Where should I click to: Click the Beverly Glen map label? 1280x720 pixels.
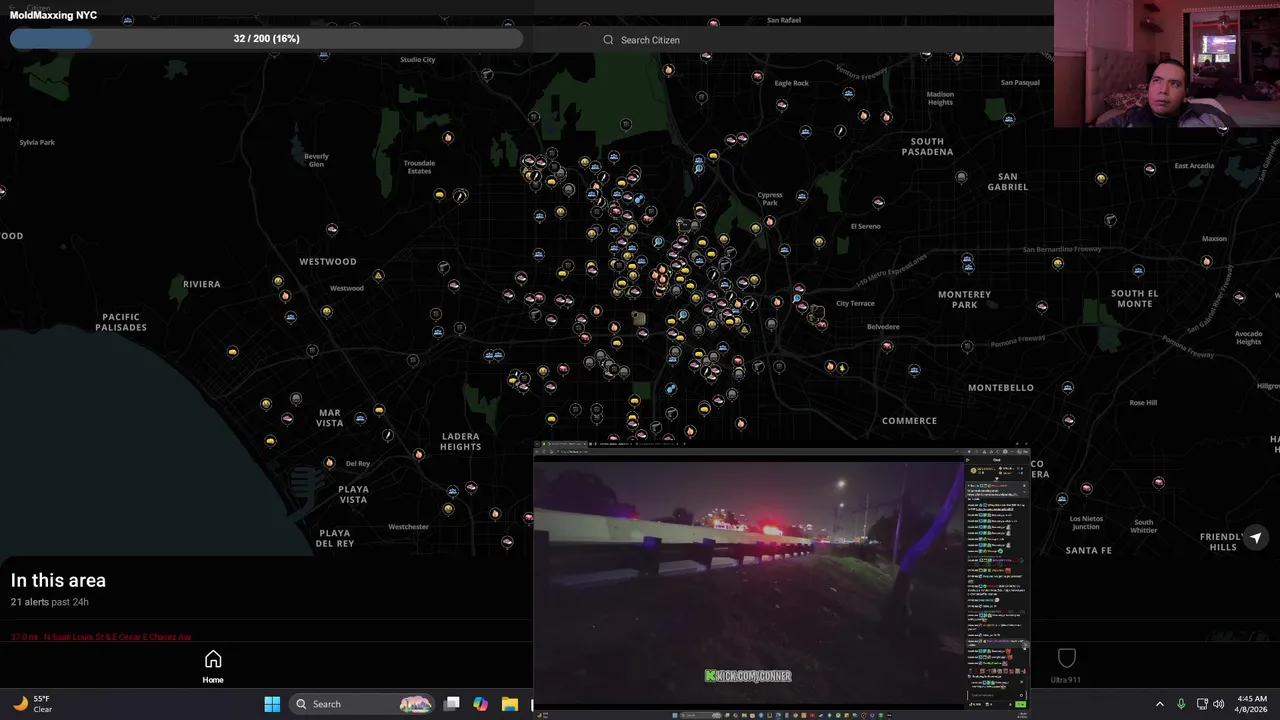coord(316,160)
